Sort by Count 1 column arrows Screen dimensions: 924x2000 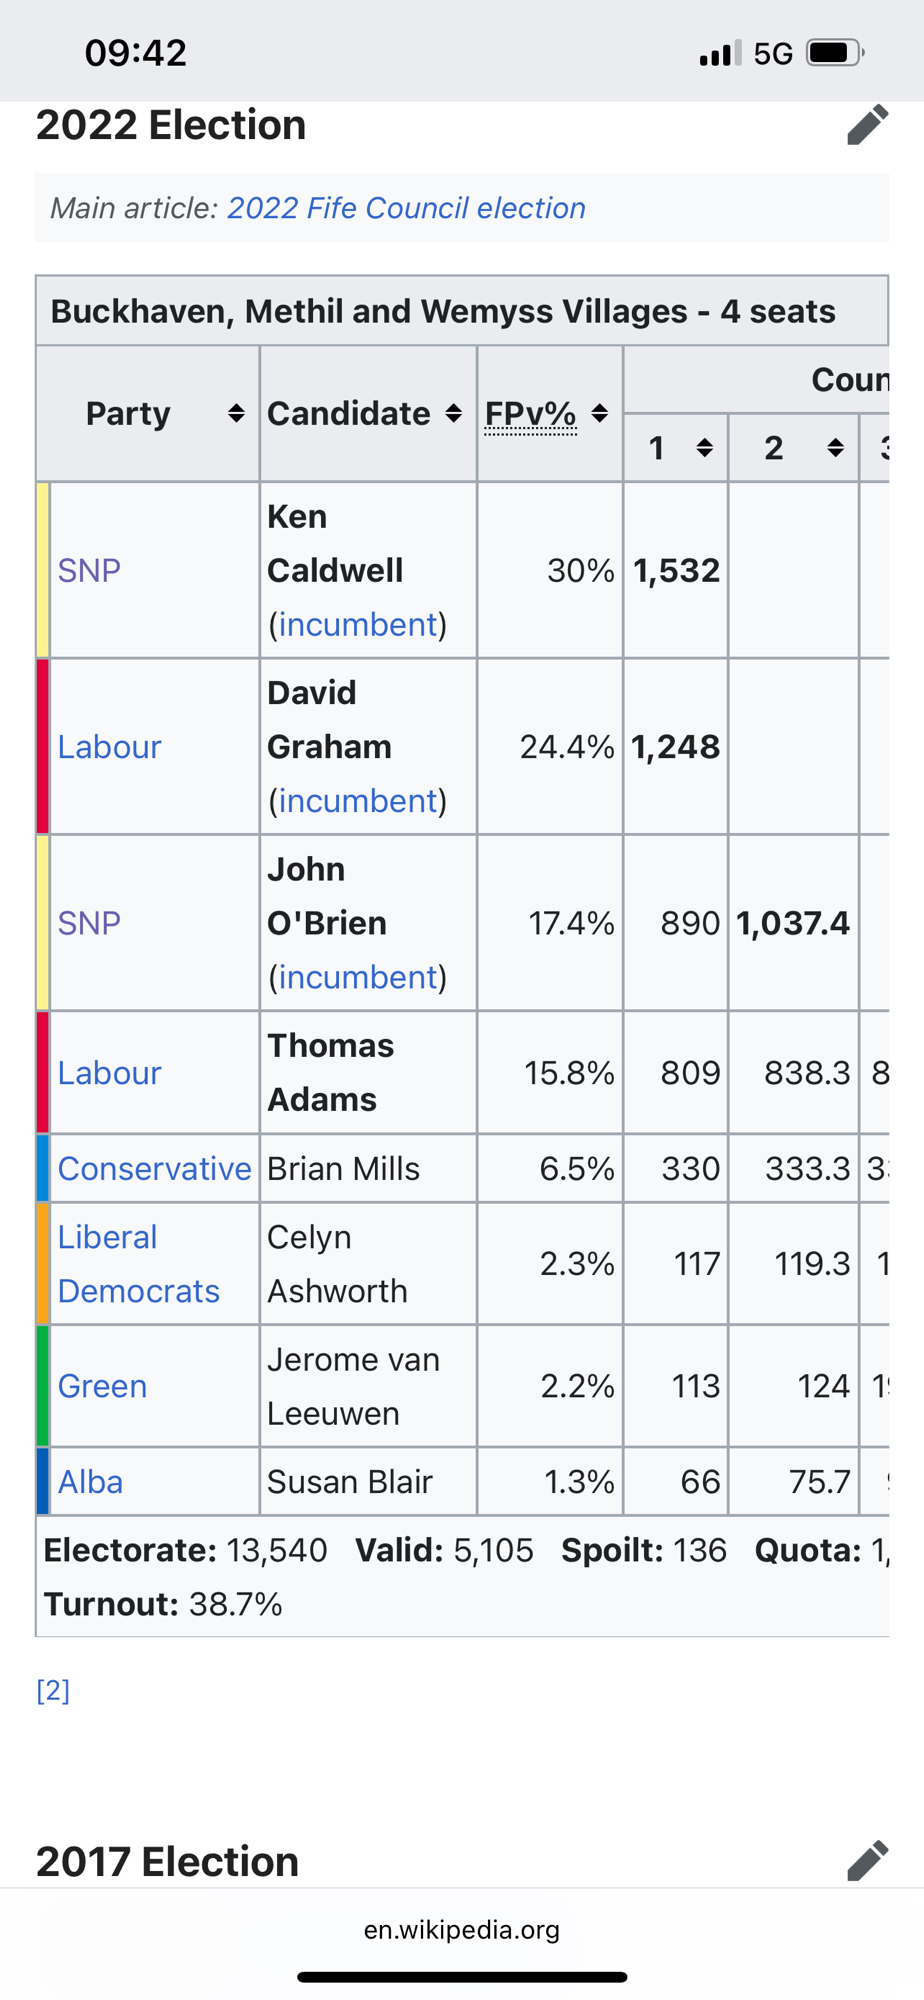point(705,447)
